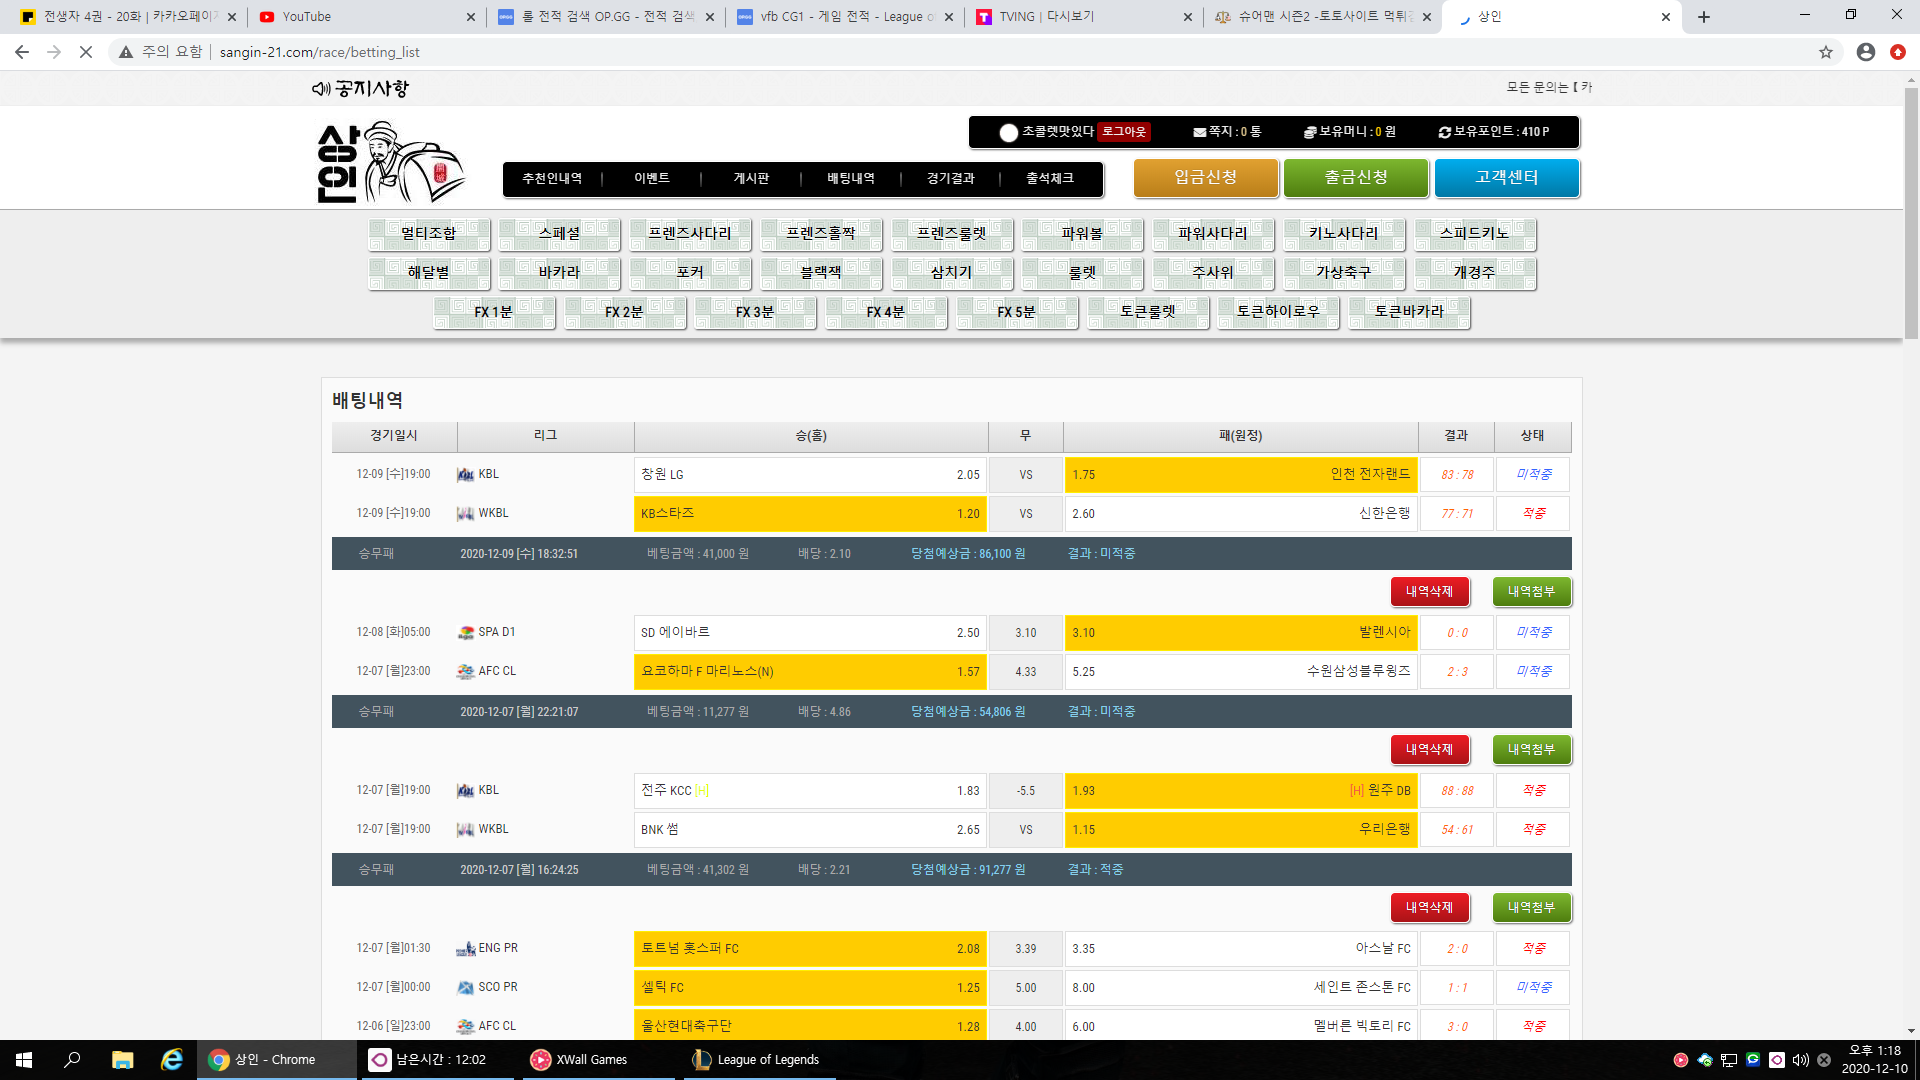Screen dimensions: 1920x1080
Task: Click the 상인 merchant site logo
Action: click(x=390, y=162)
